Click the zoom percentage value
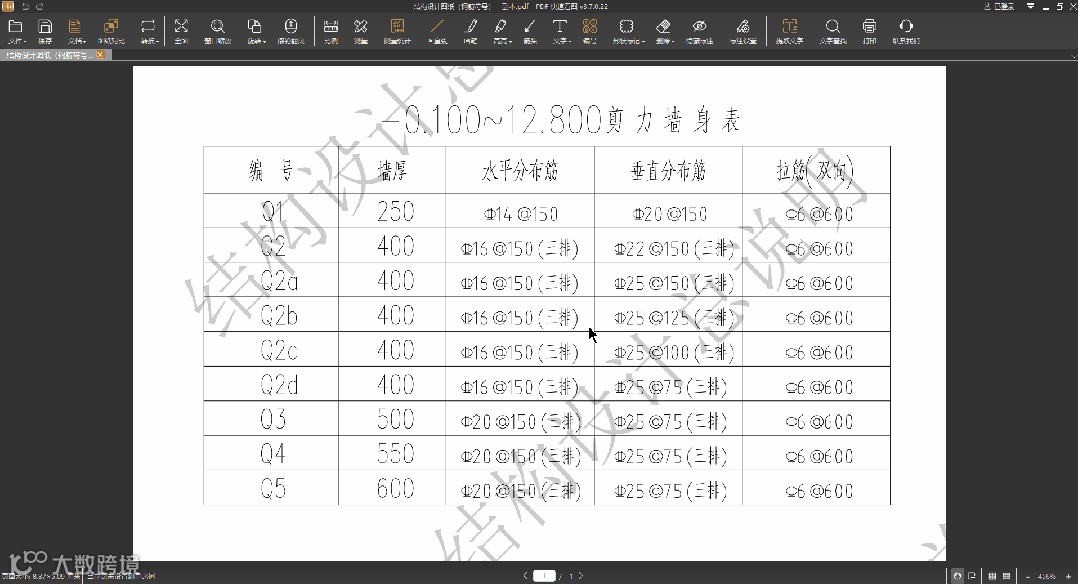This screenshot has height=584, width=1078. 1047,576
